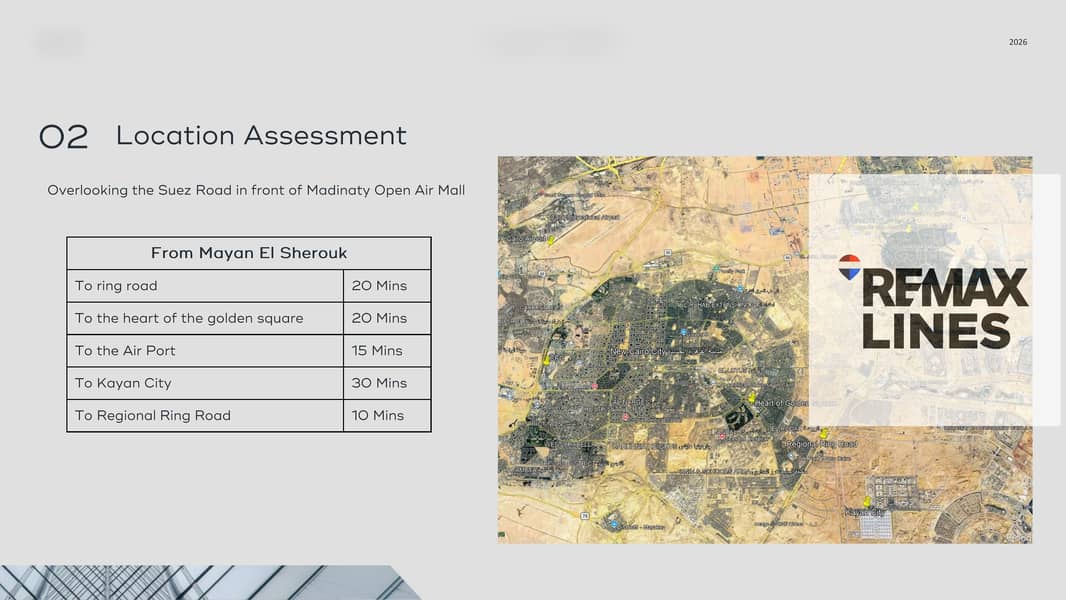Select the glass building image at bottom-left
Image resolution: width=1066 pixels, height=600 pixels.
tap(211, 582)
